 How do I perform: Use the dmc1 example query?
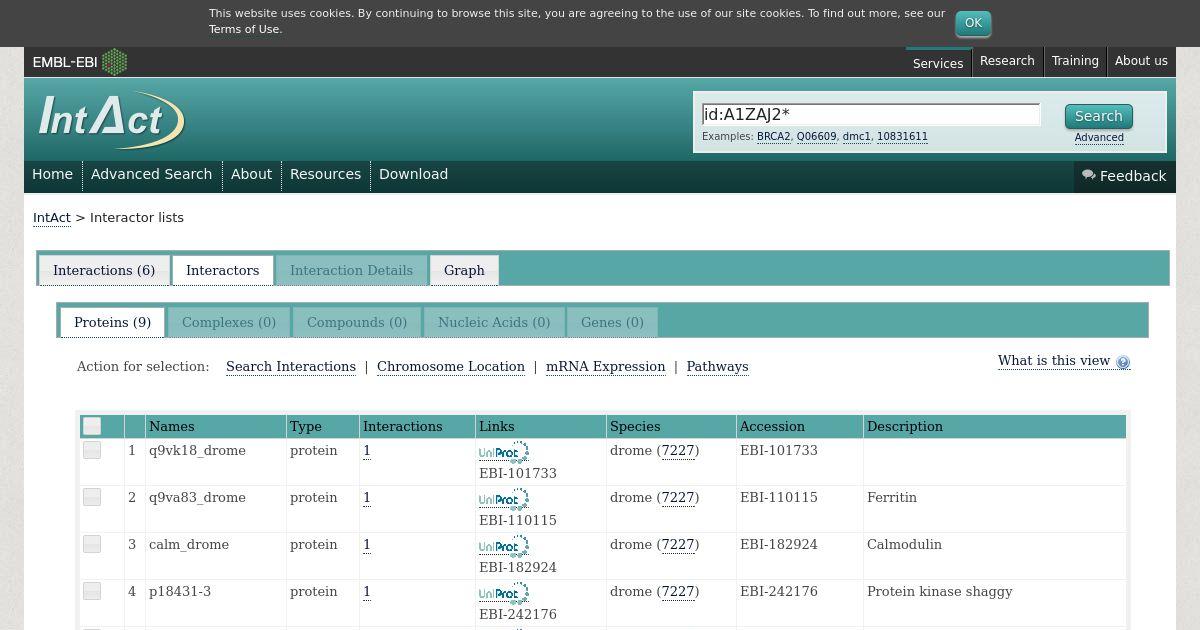click(856, 137)
